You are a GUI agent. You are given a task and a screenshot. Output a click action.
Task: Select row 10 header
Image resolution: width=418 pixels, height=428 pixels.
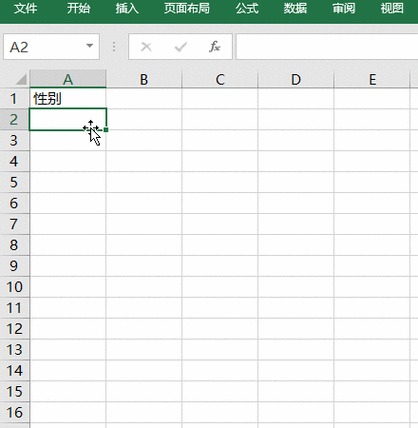(15, 287)
